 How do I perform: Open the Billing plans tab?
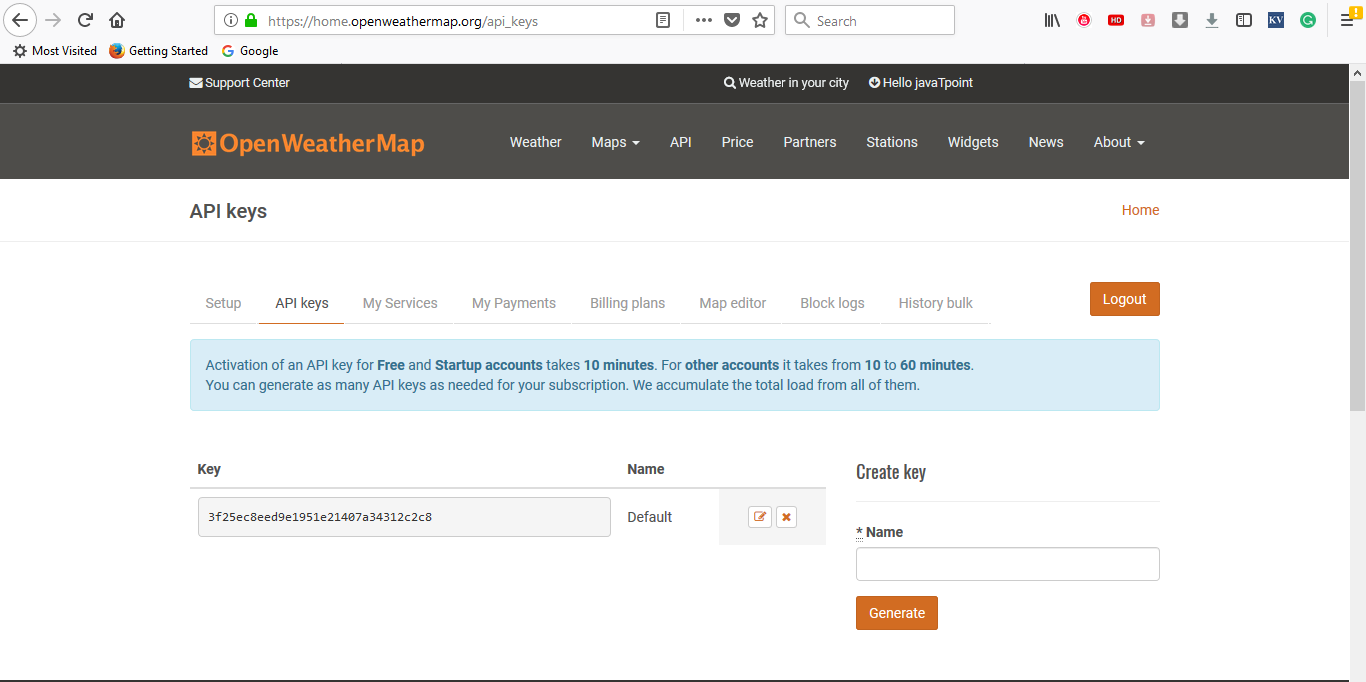(627, 303)
